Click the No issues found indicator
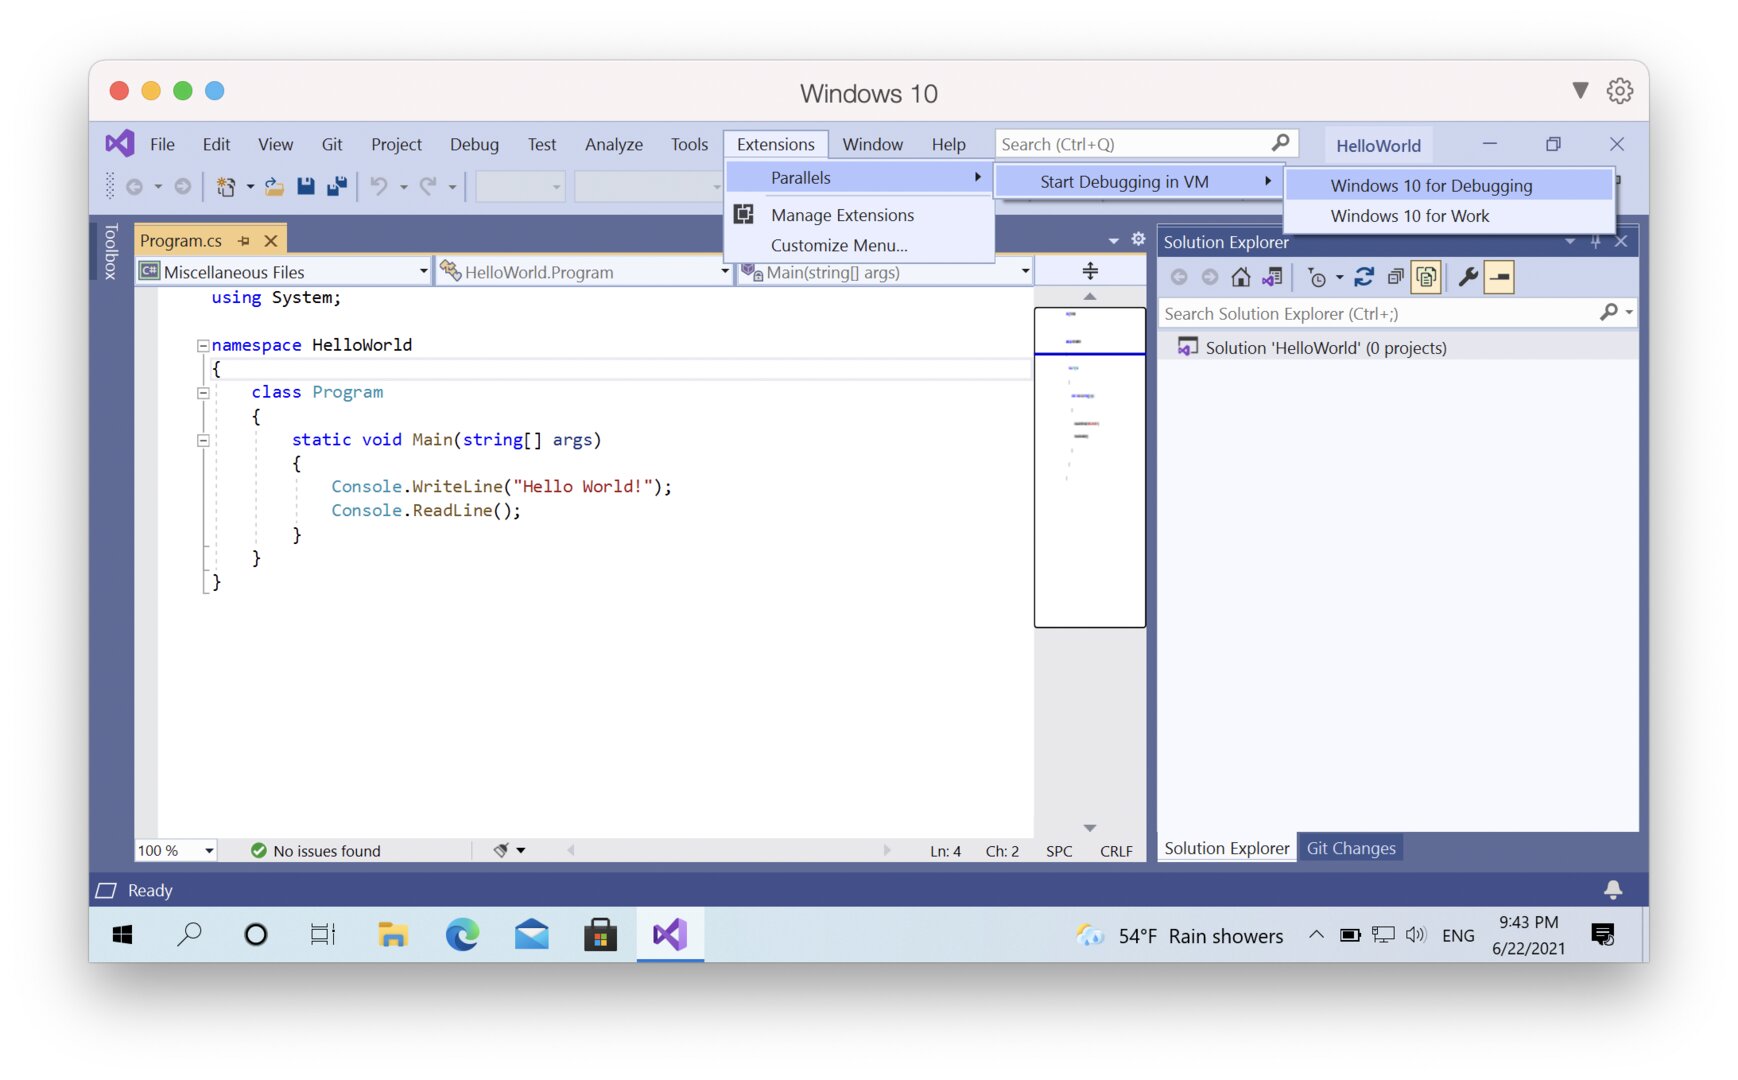Screen dimensions: 1738x1080 [x=315, y=850]
